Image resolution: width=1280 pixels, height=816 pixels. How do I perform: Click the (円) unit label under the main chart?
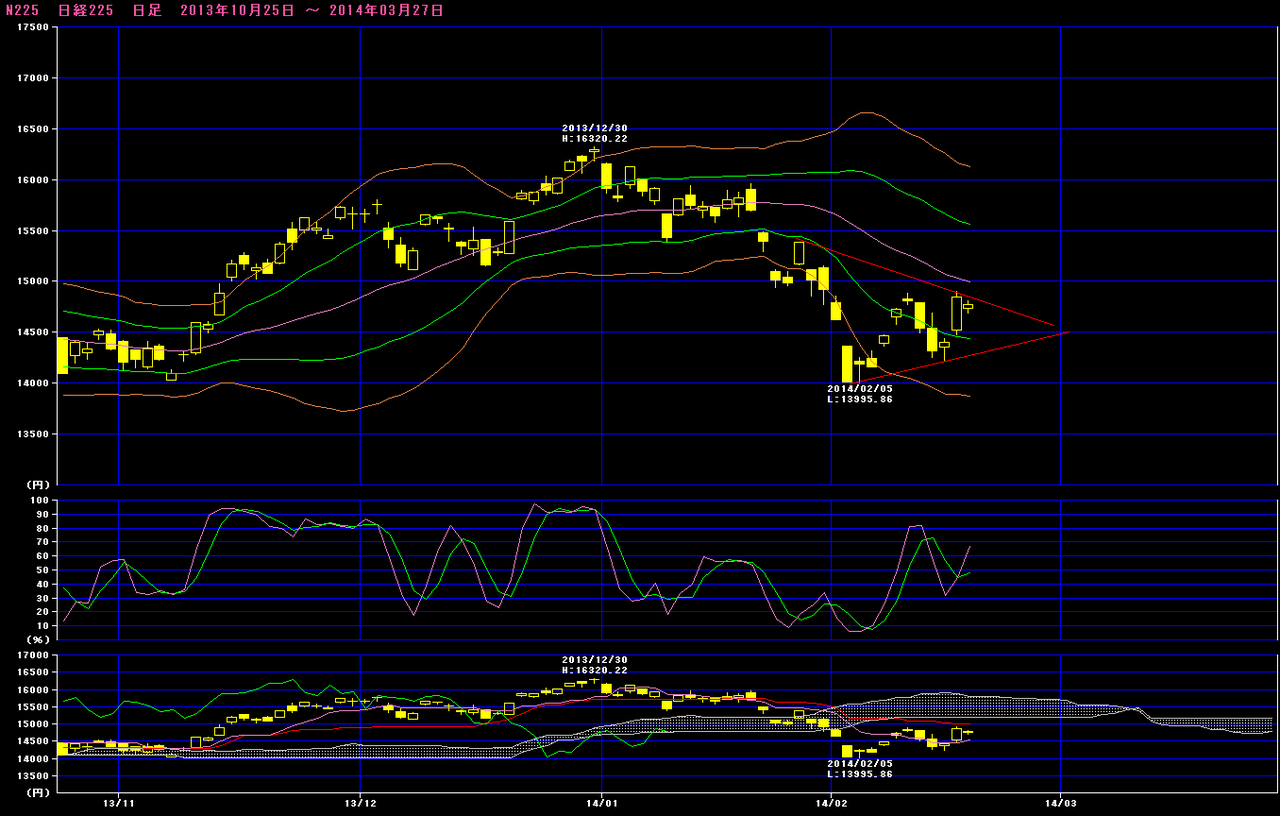point(36,485)
